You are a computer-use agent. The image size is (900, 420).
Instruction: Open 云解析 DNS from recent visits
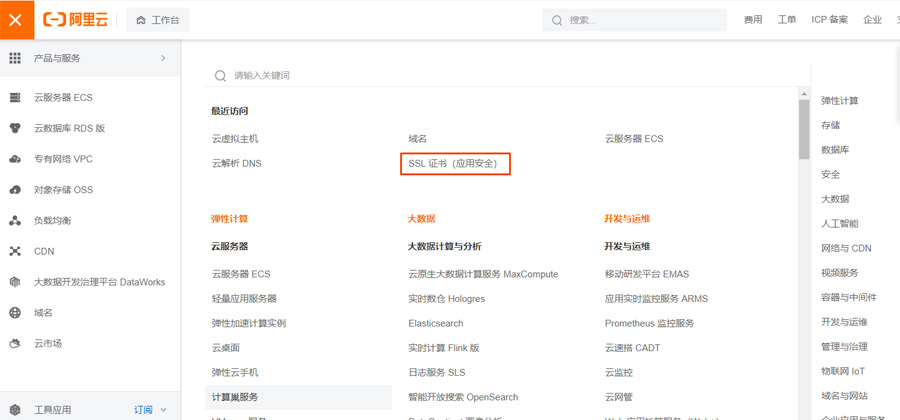236,163
